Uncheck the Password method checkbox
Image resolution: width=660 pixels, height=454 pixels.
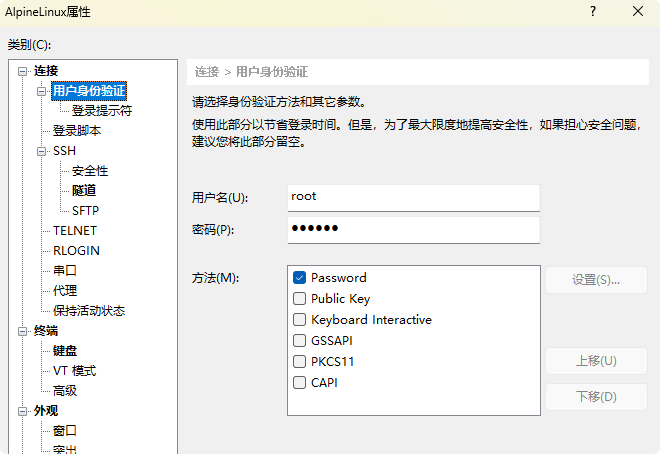[x=299, y=278]
